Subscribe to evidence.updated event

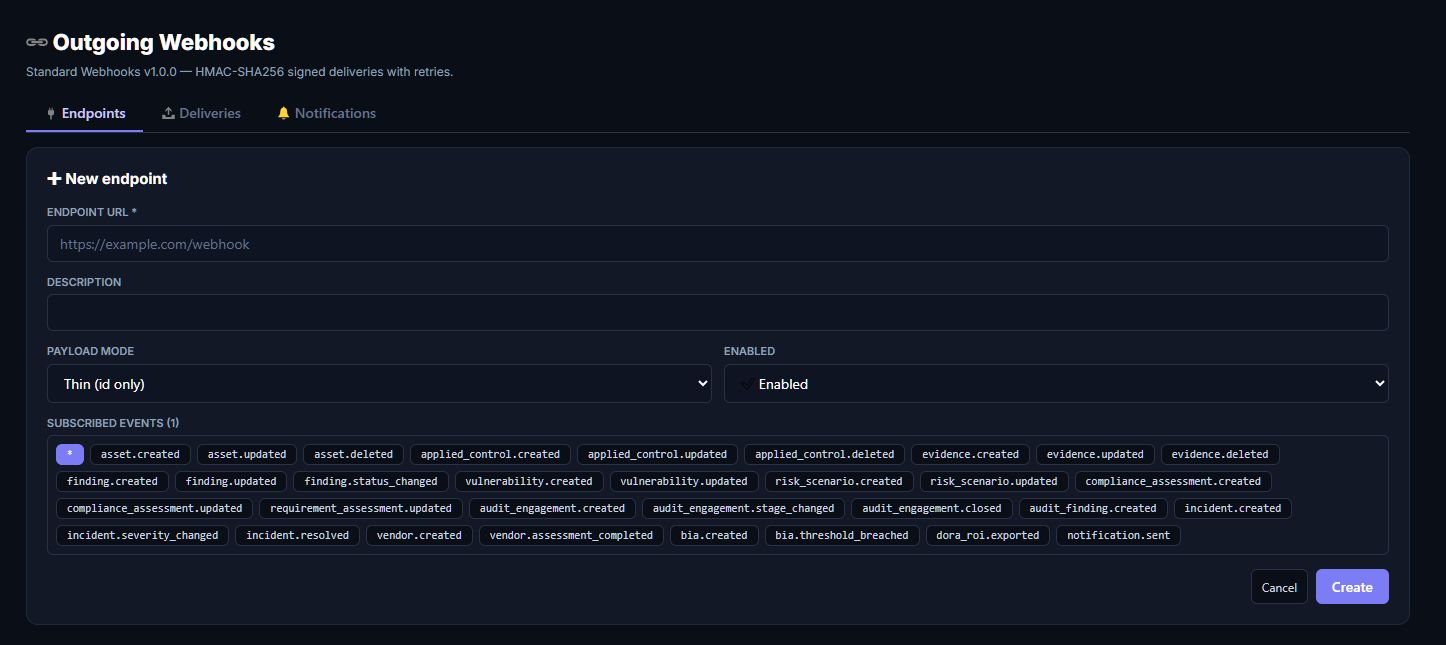pyautogui.click(x=1095, y=454)
